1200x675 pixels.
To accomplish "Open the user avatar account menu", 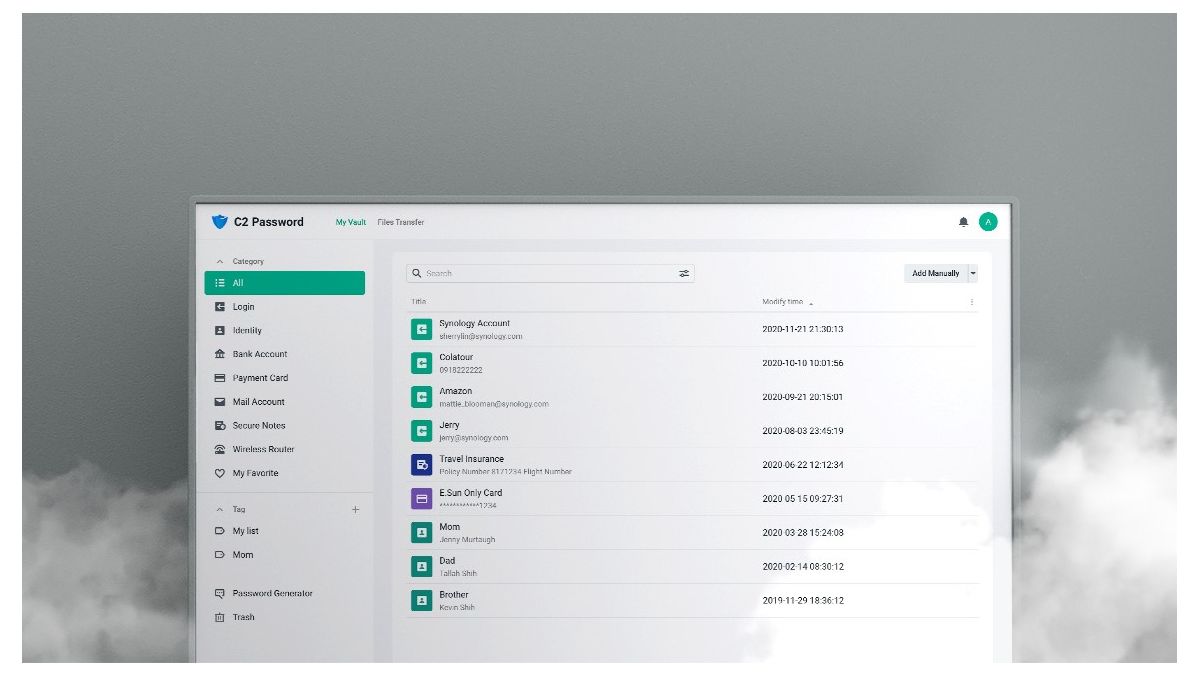I will pyautogui.click(x=988, y=222).
